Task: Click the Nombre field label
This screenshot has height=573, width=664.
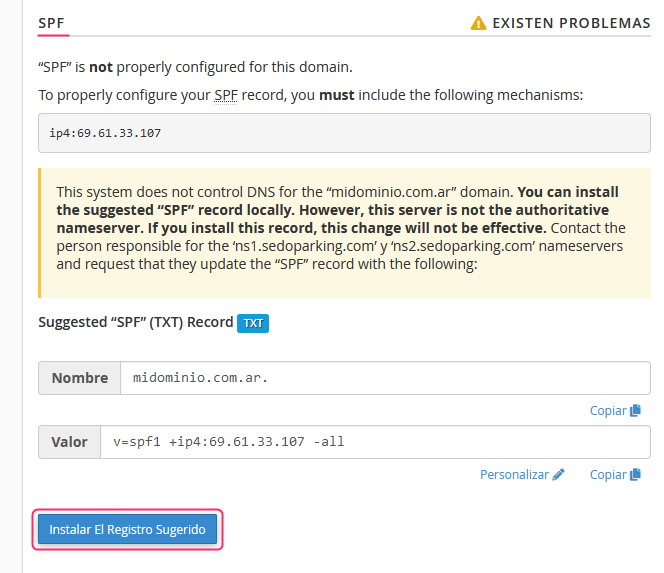Action: (x=80, y=378)
